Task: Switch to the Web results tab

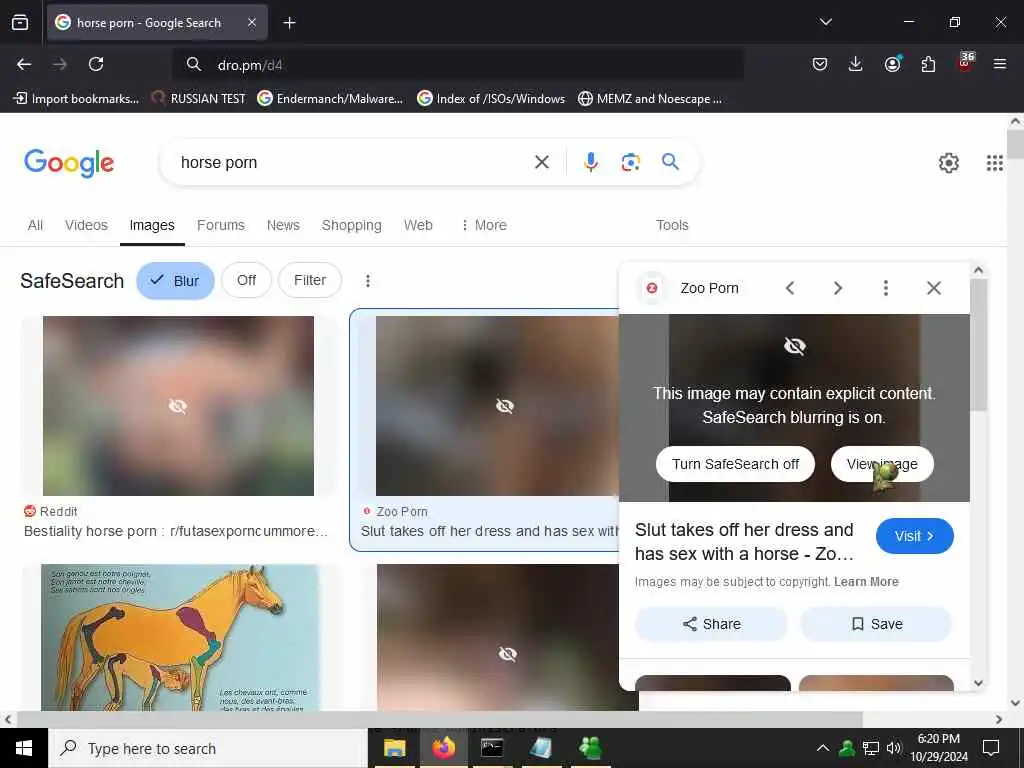Action: (418, 225)
